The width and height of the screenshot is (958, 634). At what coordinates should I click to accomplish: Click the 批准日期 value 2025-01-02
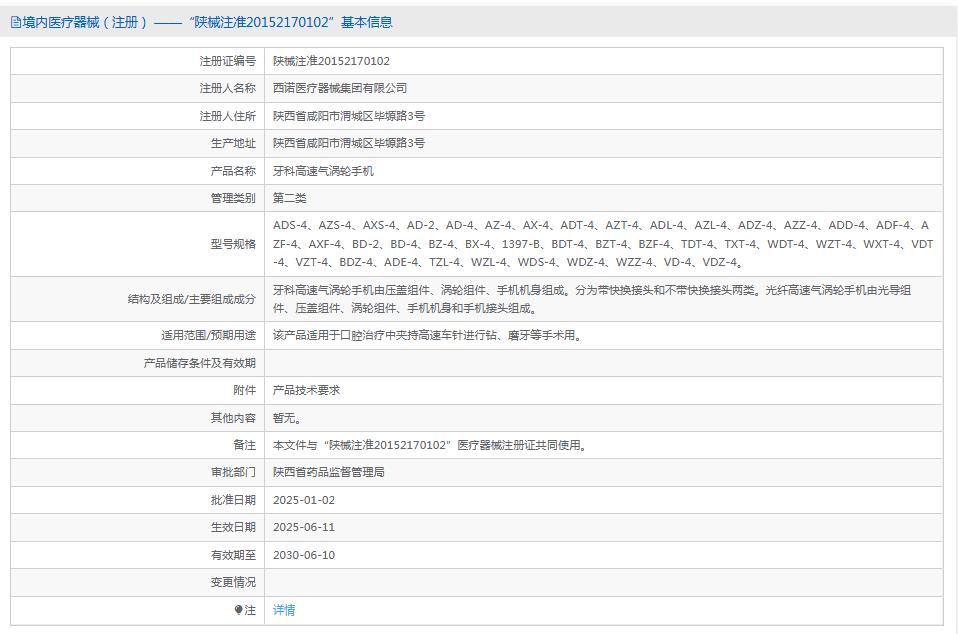pyautogui.click(x=307, y=499)
